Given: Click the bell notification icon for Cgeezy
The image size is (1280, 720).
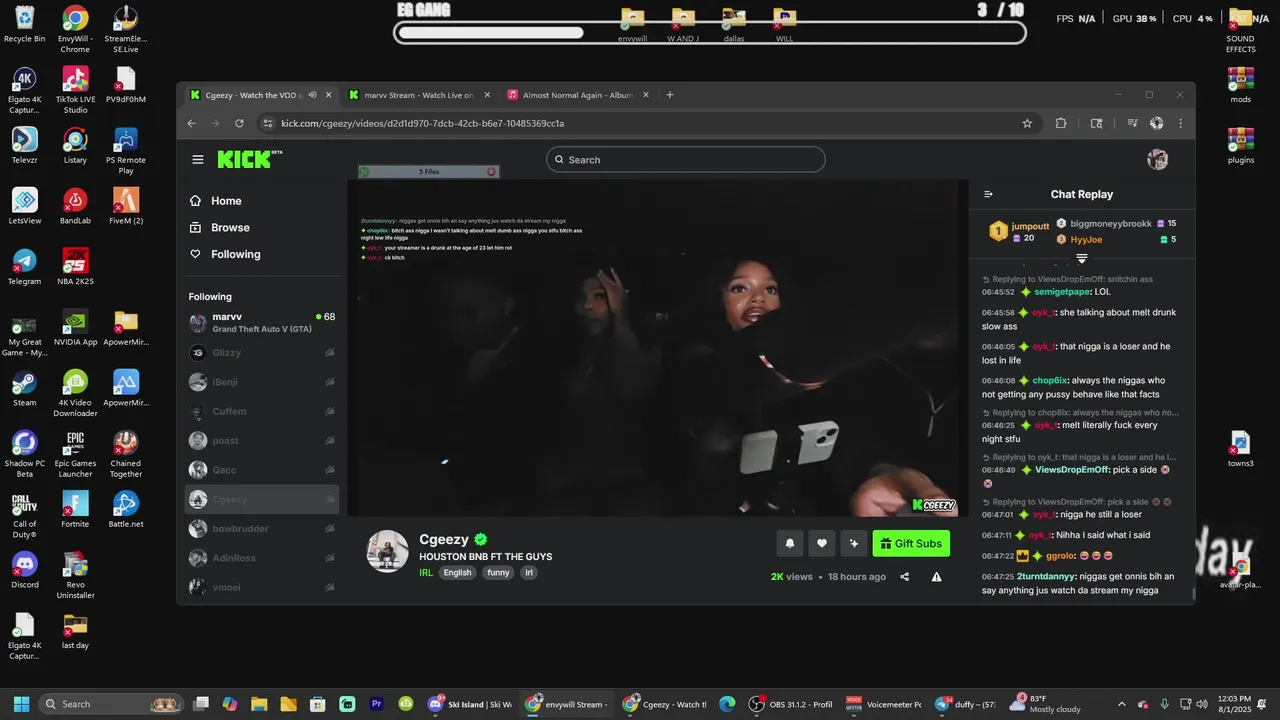Looking at the screenshot, I should click(789, 543).
